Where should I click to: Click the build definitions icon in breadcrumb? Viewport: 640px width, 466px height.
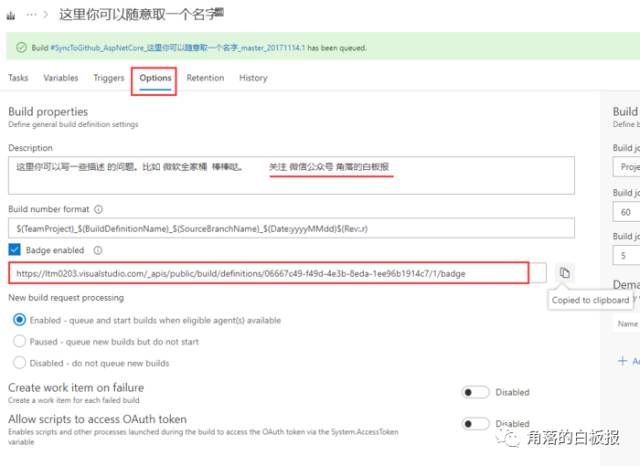pyautogui.click(x=11, y=16)
